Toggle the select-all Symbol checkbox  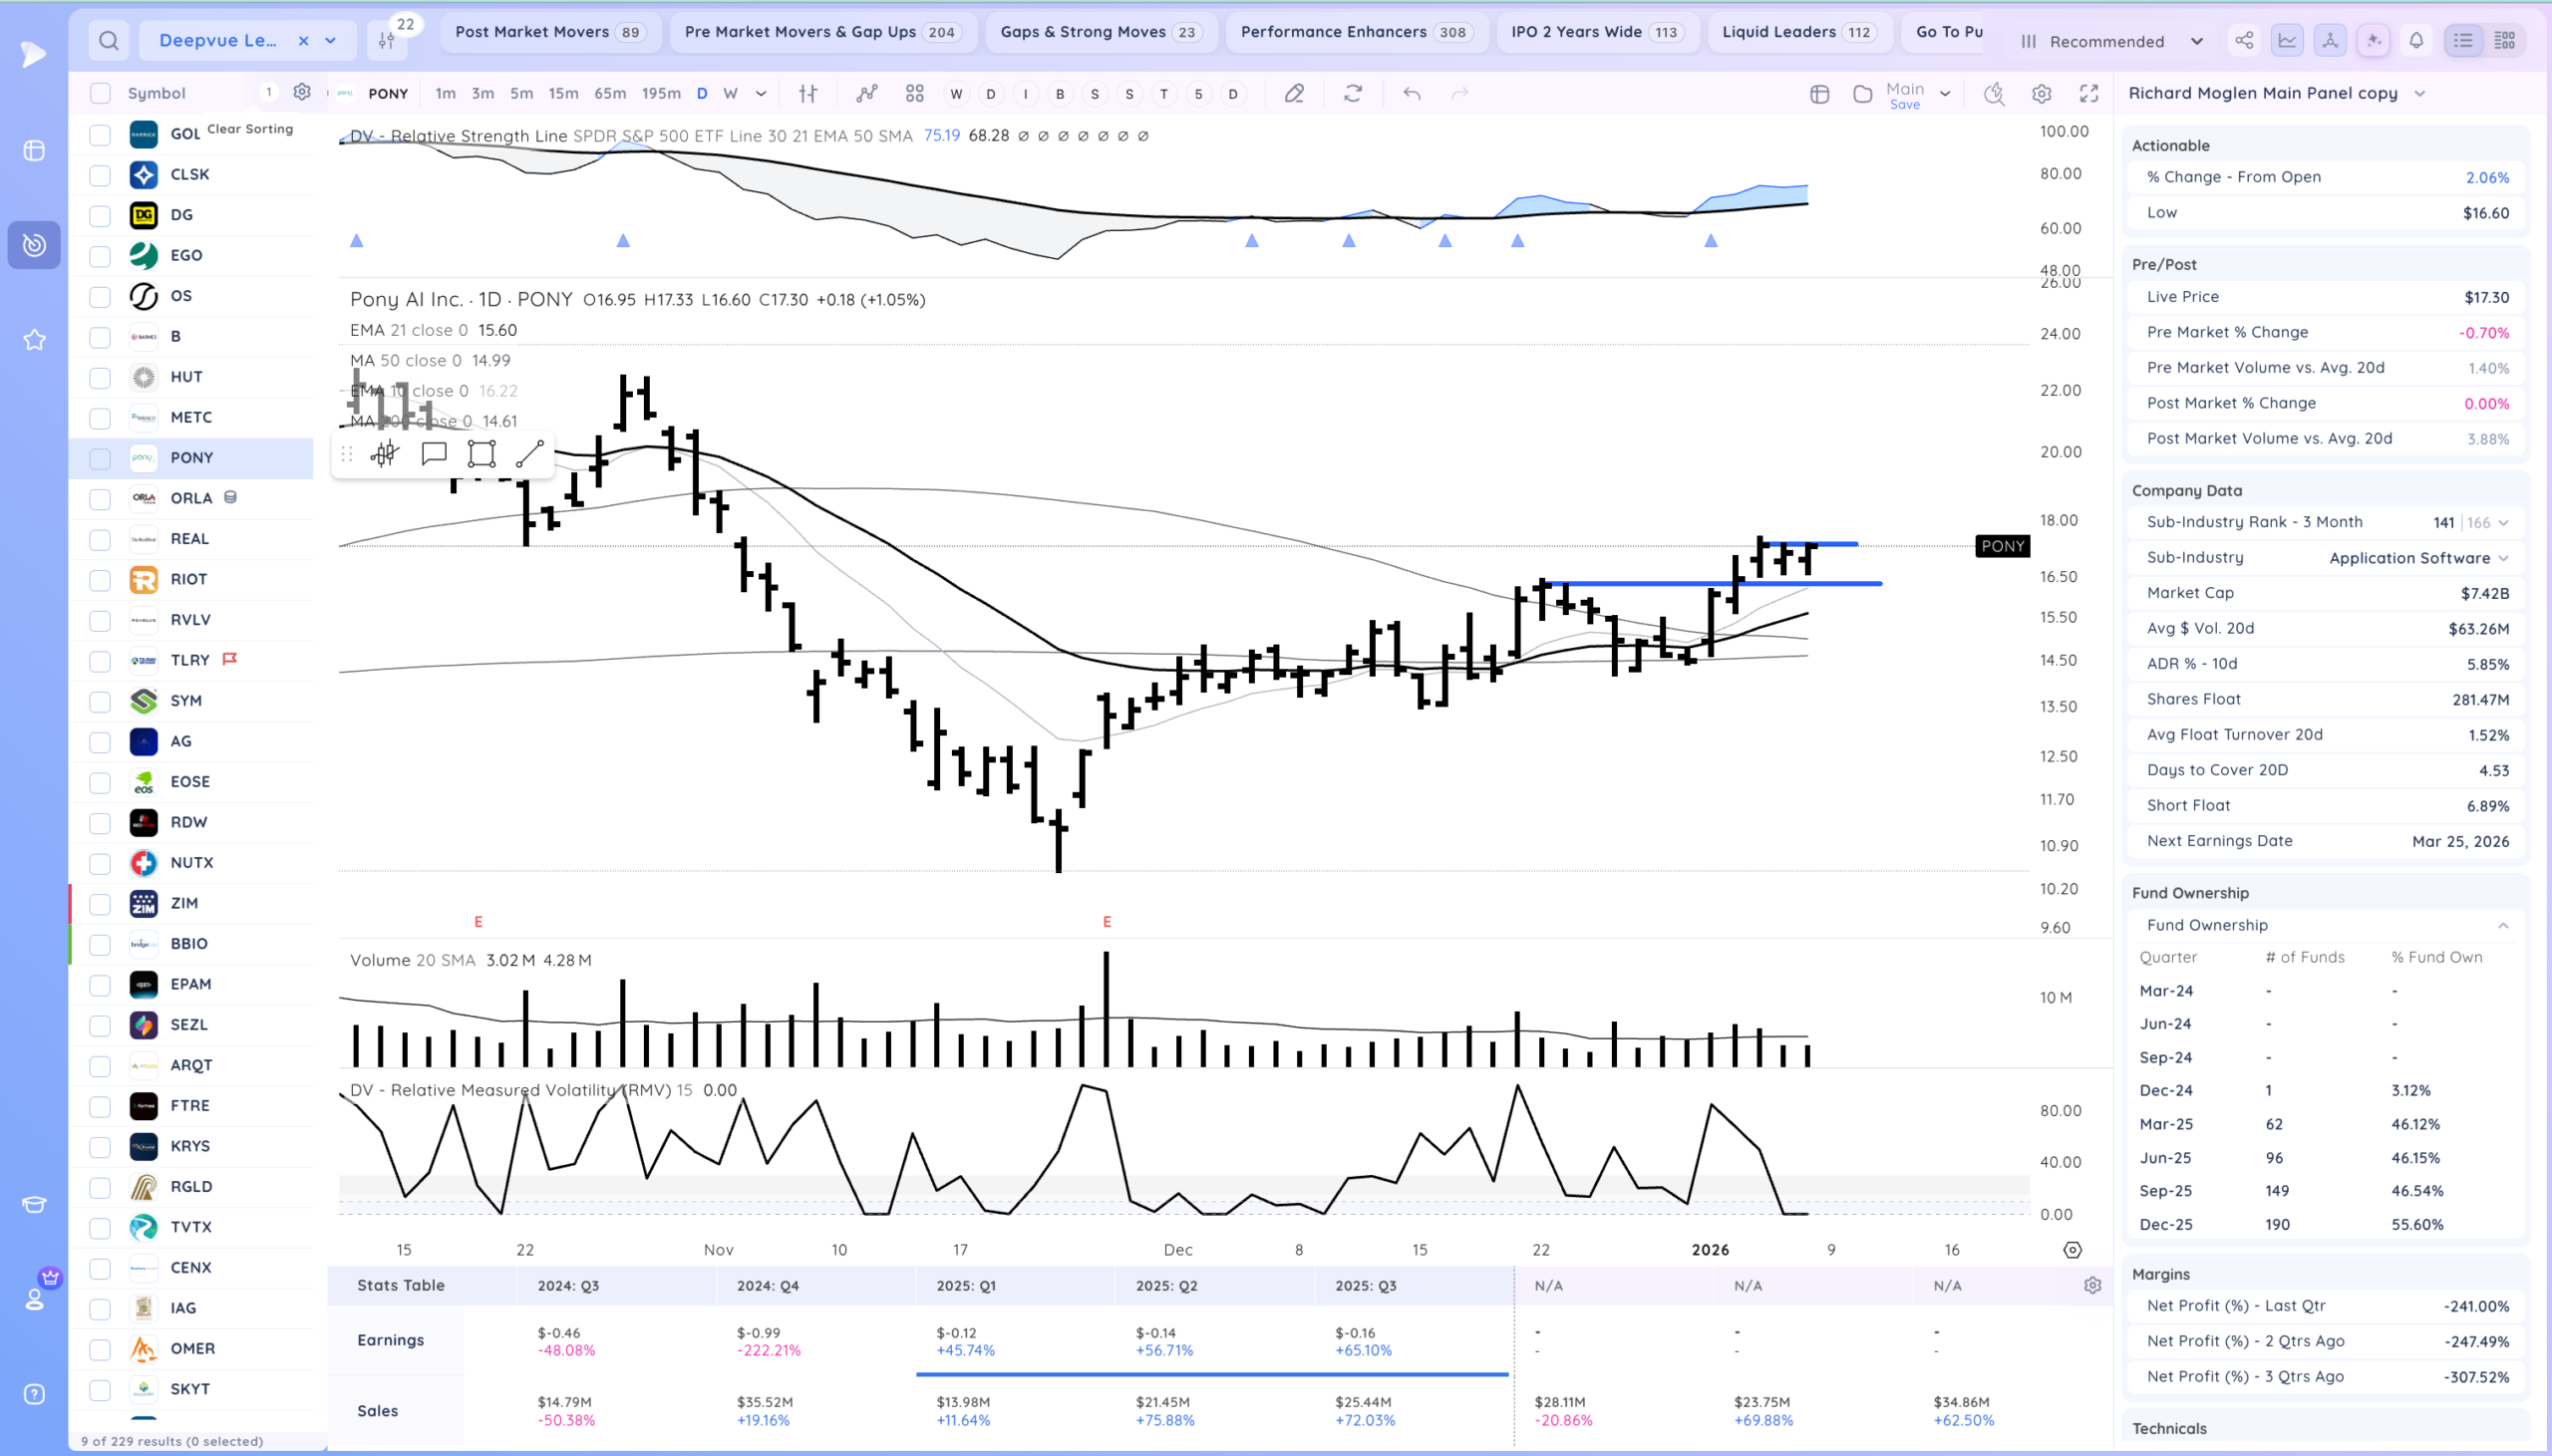100,93
